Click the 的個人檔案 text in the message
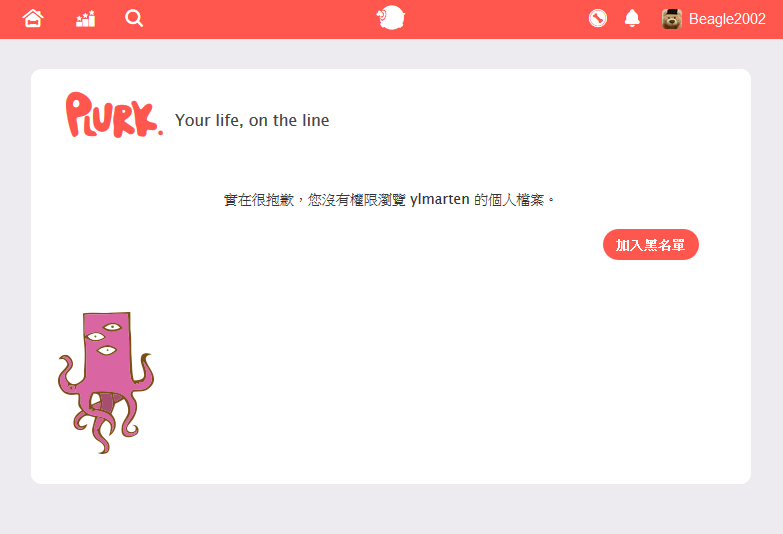 coord(509,200)
